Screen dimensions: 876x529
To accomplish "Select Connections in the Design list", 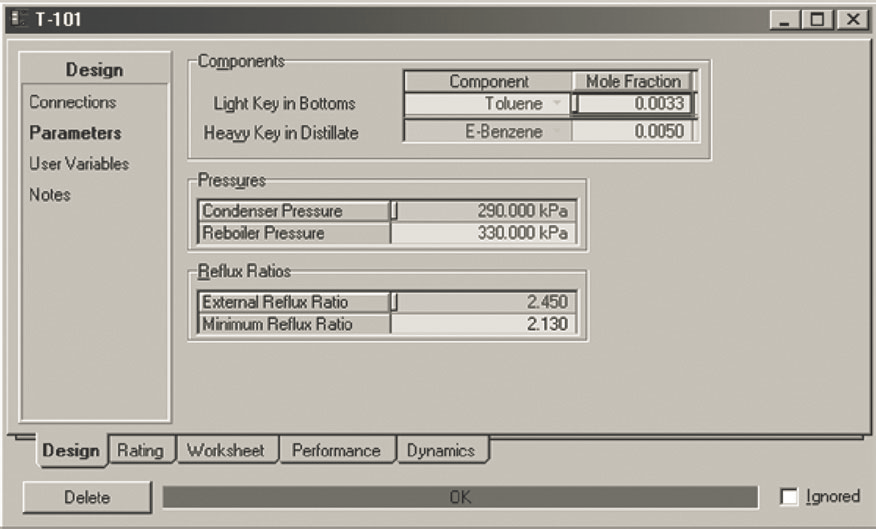I will tap(72, 102).
